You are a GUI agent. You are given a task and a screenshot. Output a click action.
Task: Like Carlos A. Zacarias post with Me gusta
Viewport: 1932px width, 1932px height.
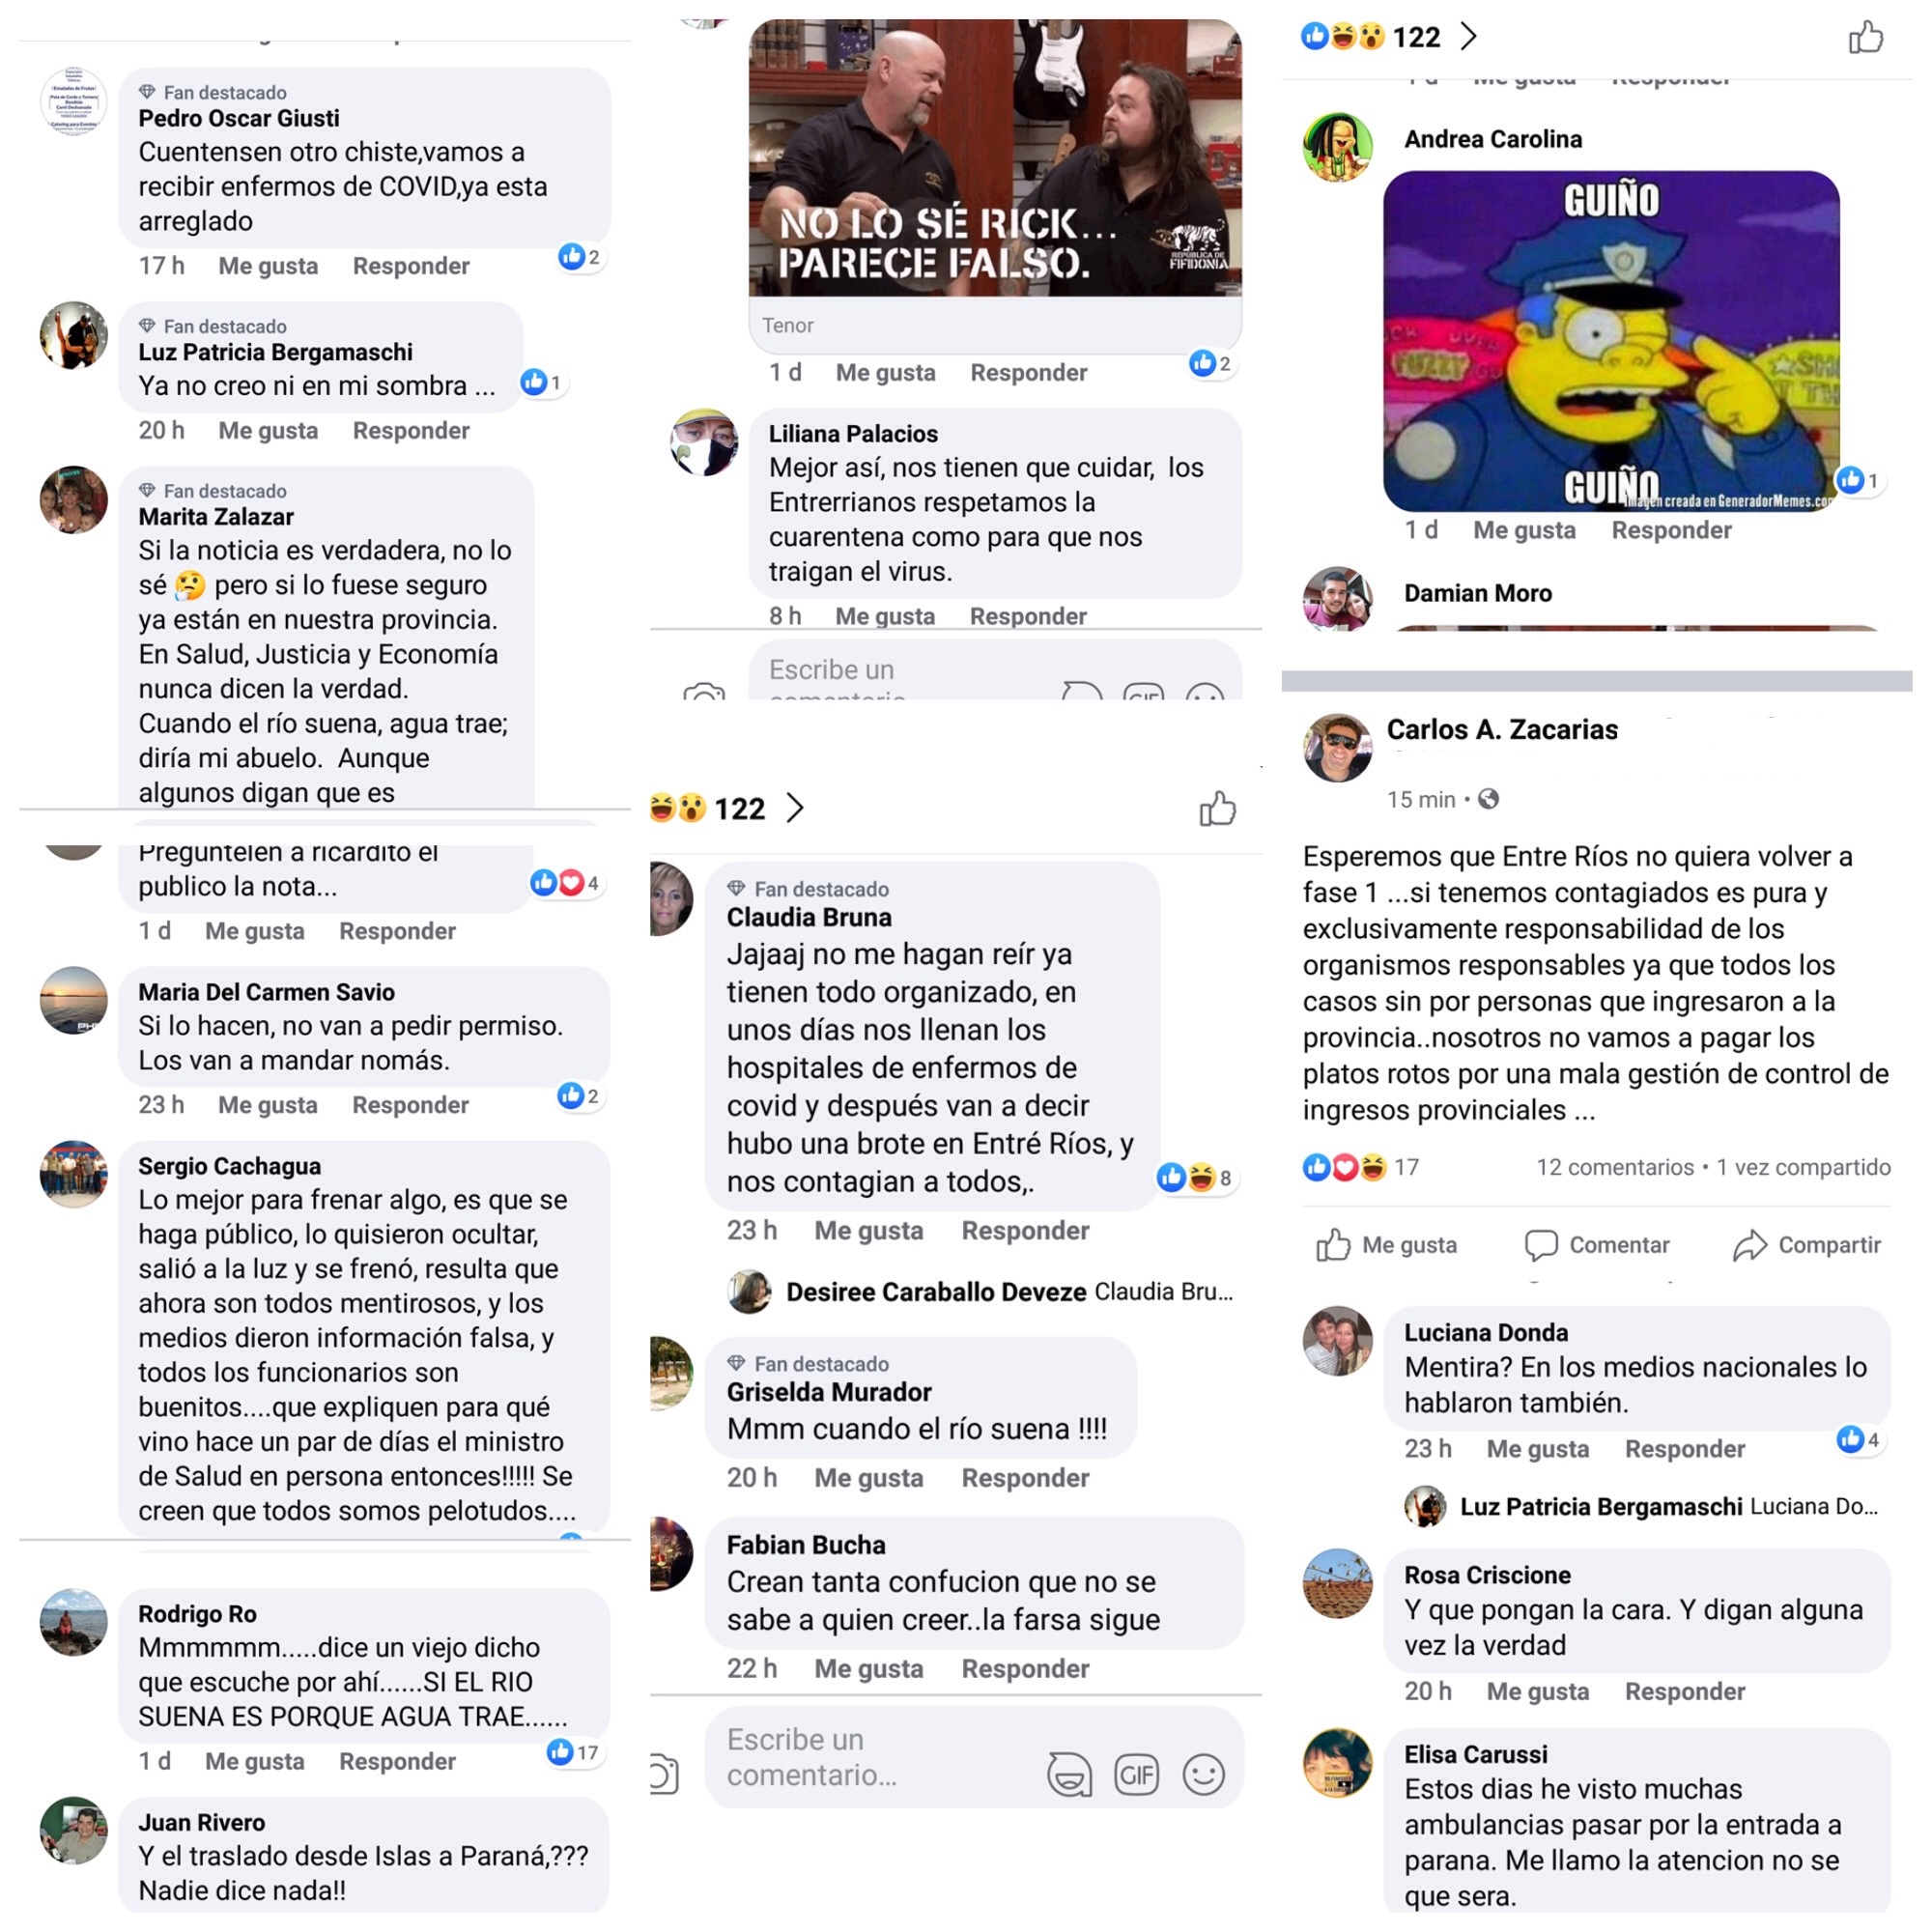(1386, 1245)
